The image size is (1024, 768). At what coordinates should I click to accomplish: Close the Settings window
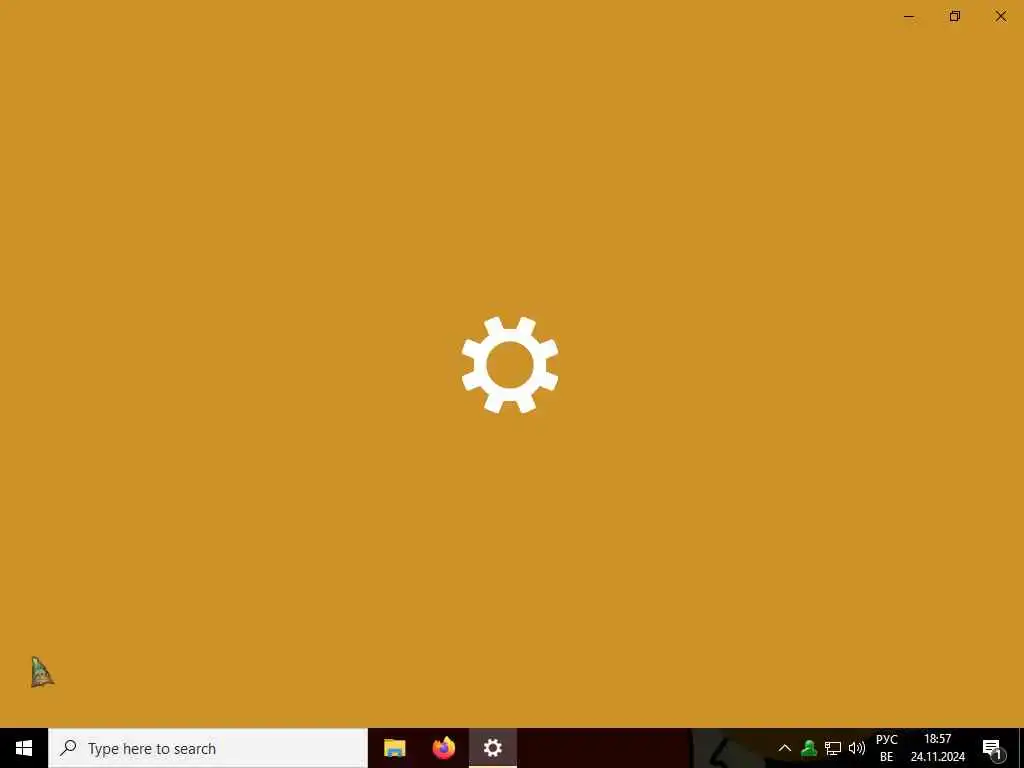click(x=1000, y=16)
